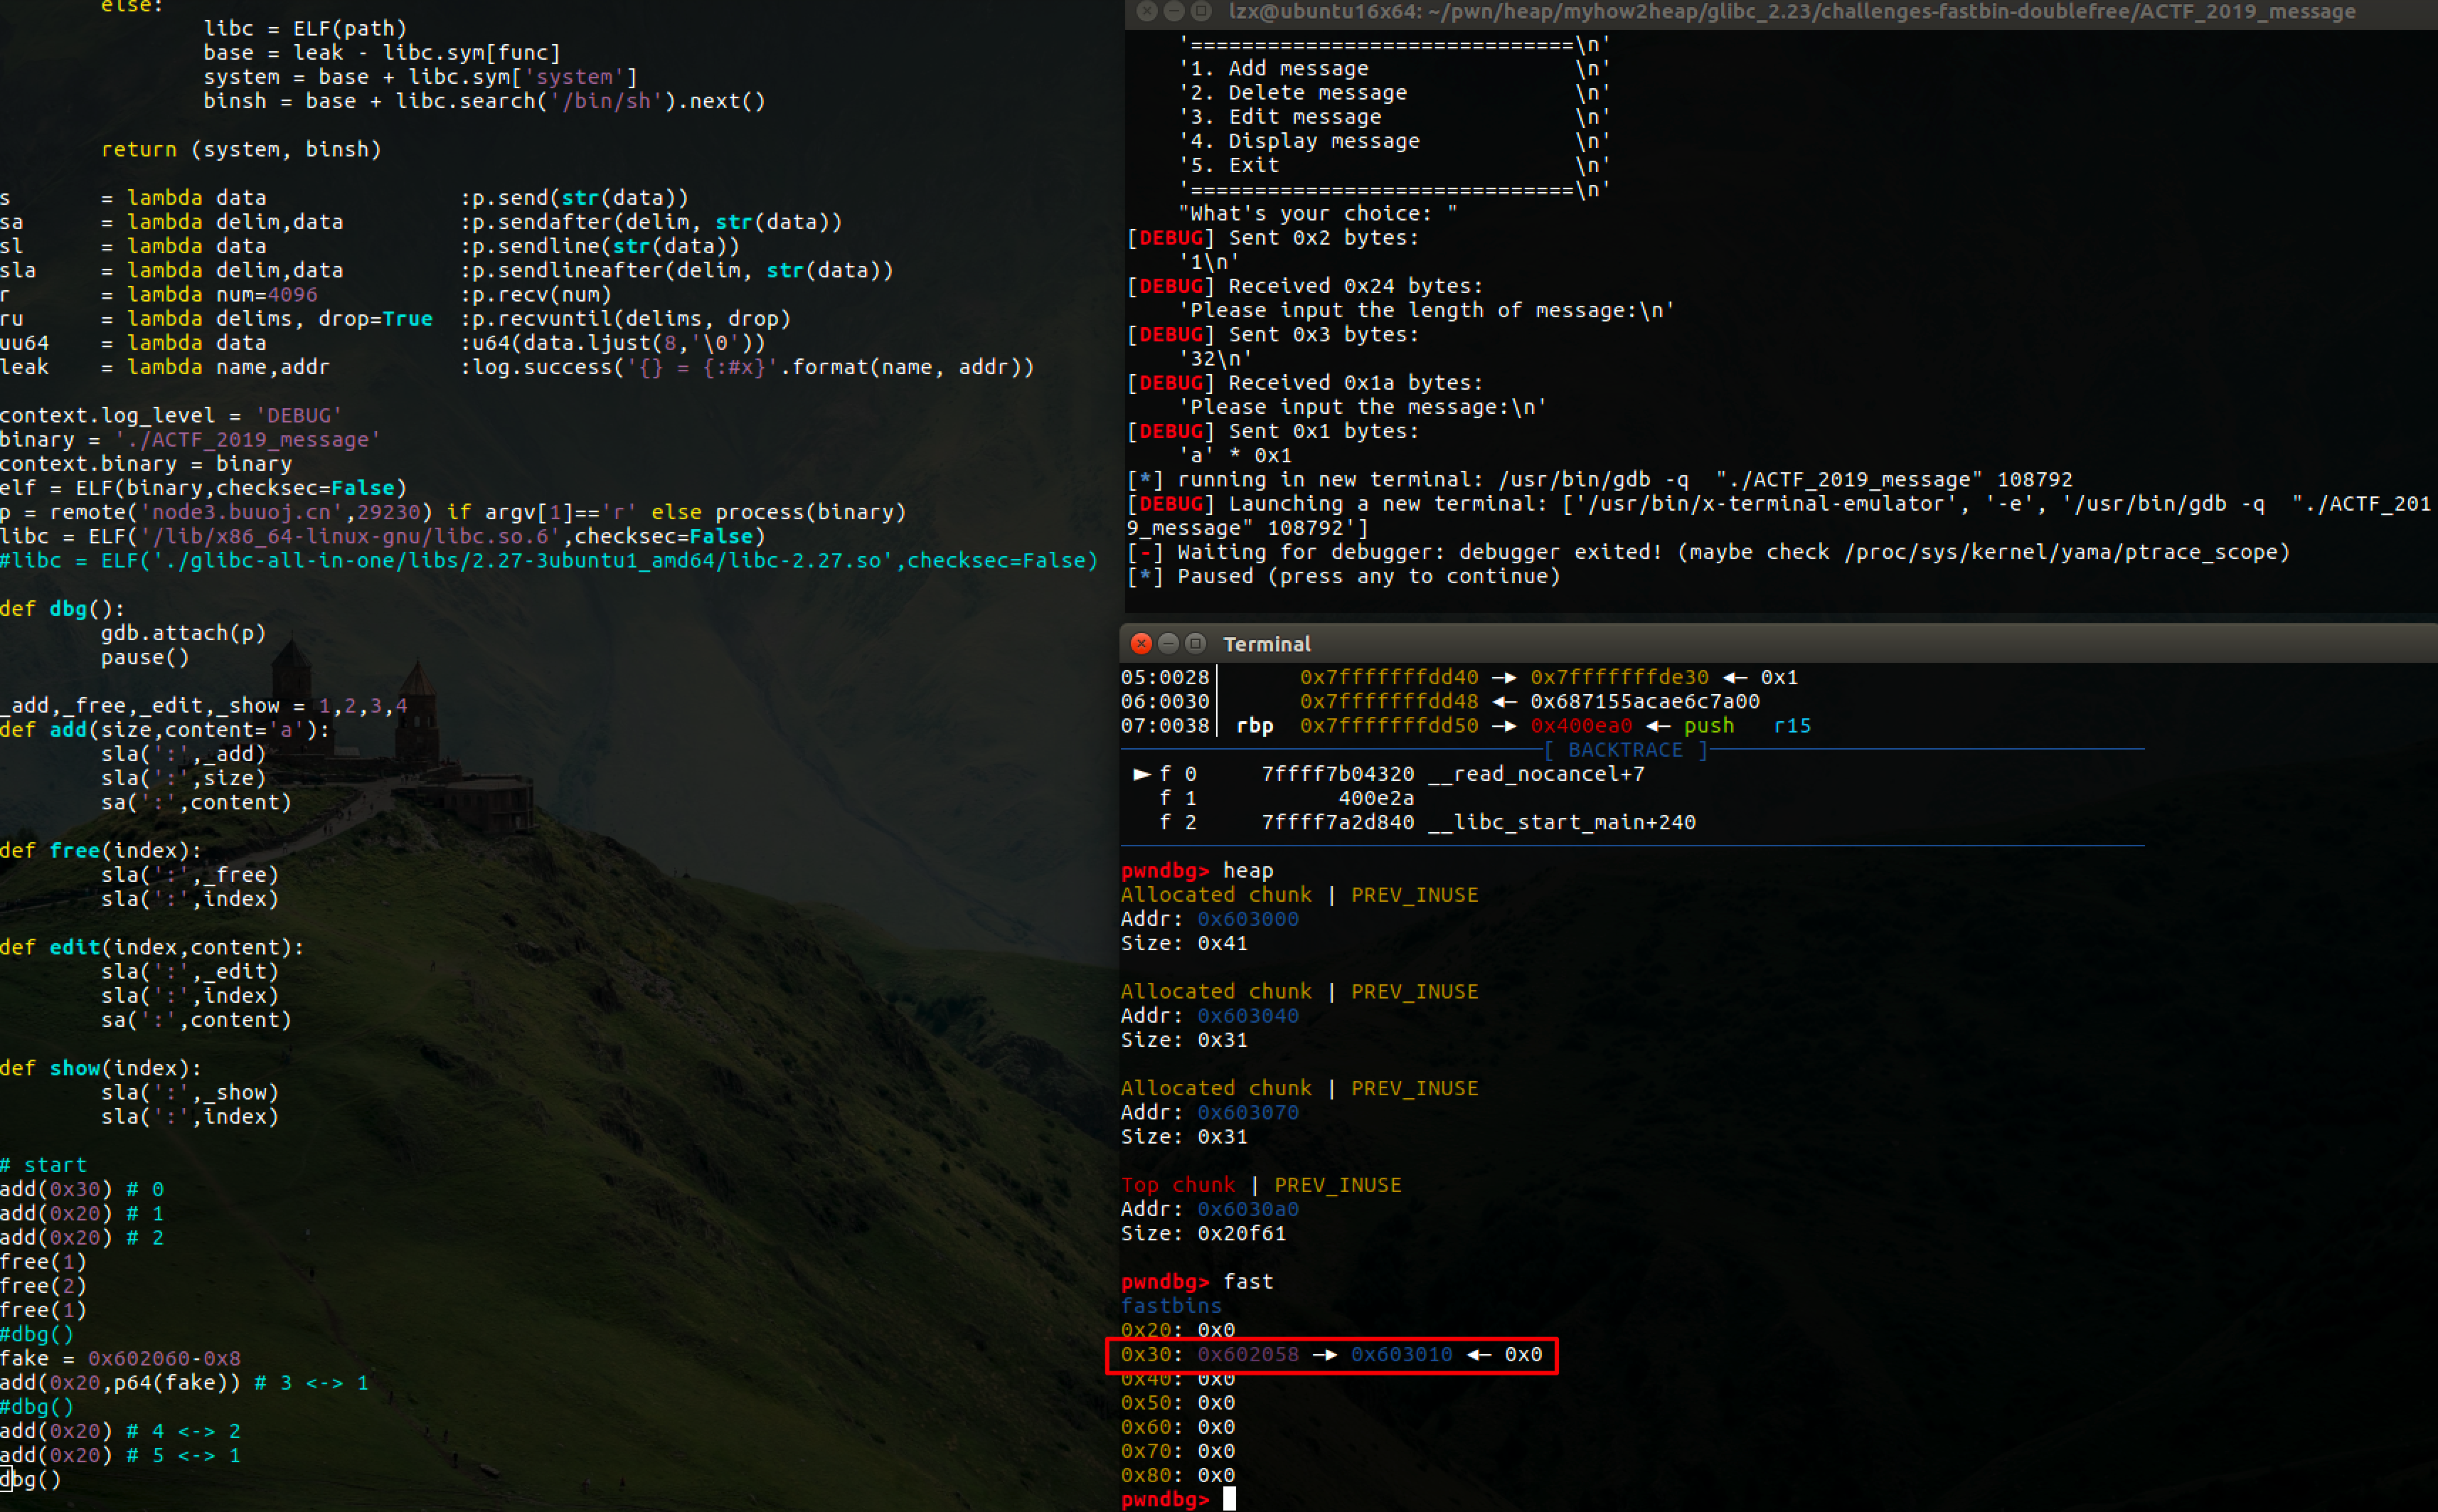Viewport: 2438px width, 1512px height.
Task: Close the lzx@ubuntu16x64 terminal window
Action: coord(1147,11)
